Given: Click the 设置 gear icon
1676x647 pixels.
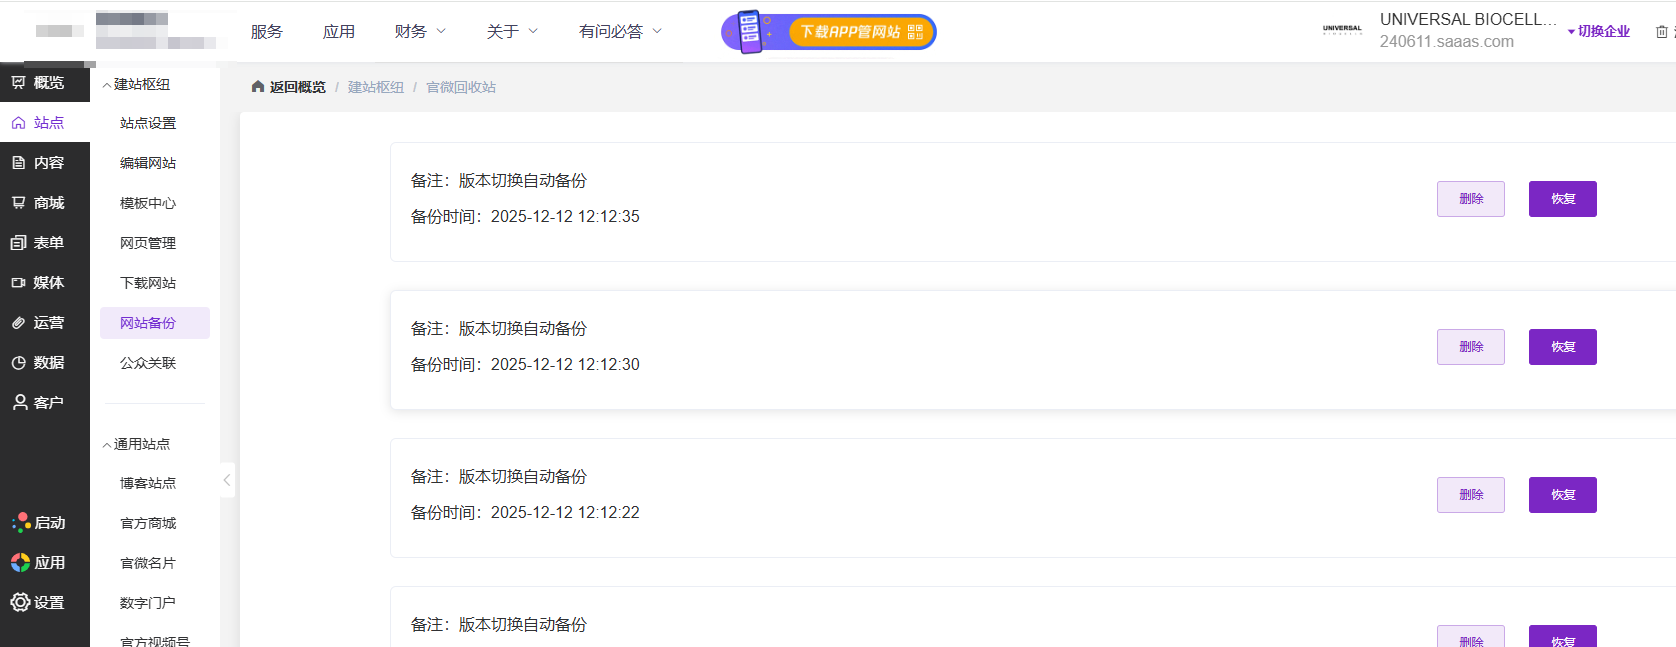Looking at the screenshot, I should pyautogui.click(x=21, y=602).
